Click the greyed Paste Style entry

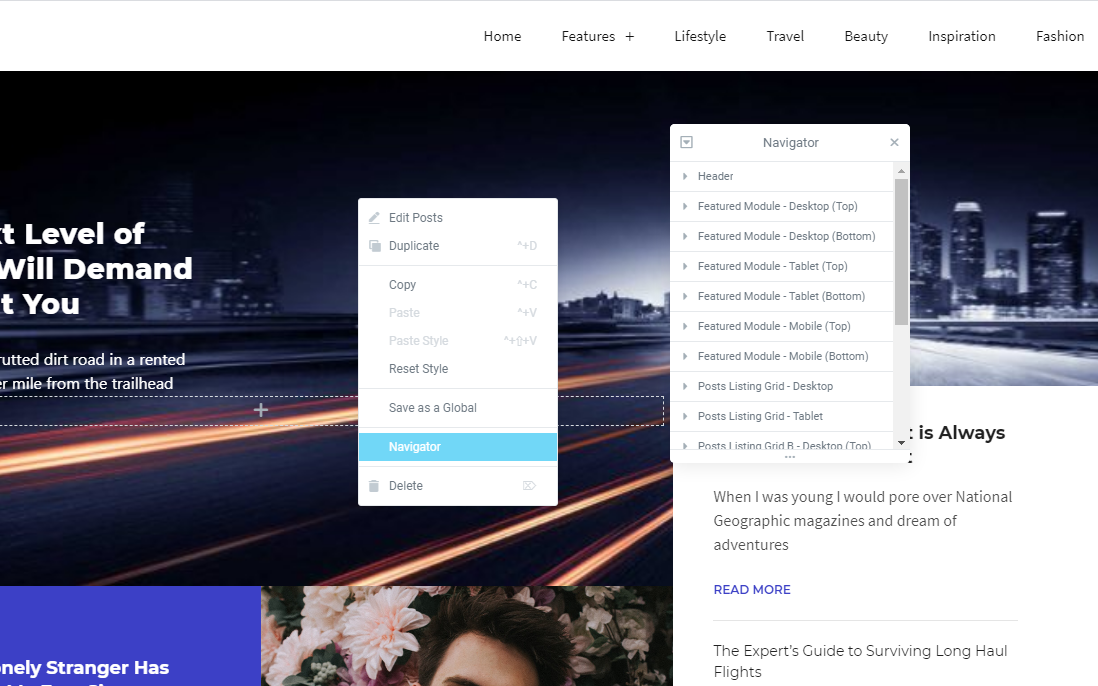458,341
